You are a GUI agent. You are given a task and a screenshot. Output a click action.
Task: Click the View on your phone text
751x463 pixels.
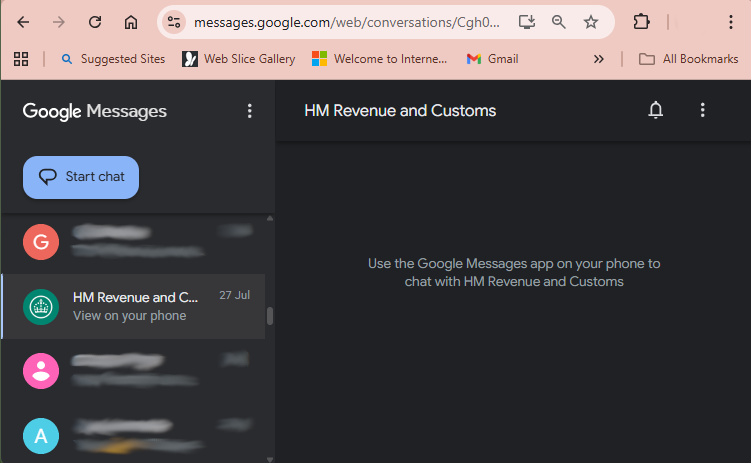pyautogui.click(x=129, y=316)
